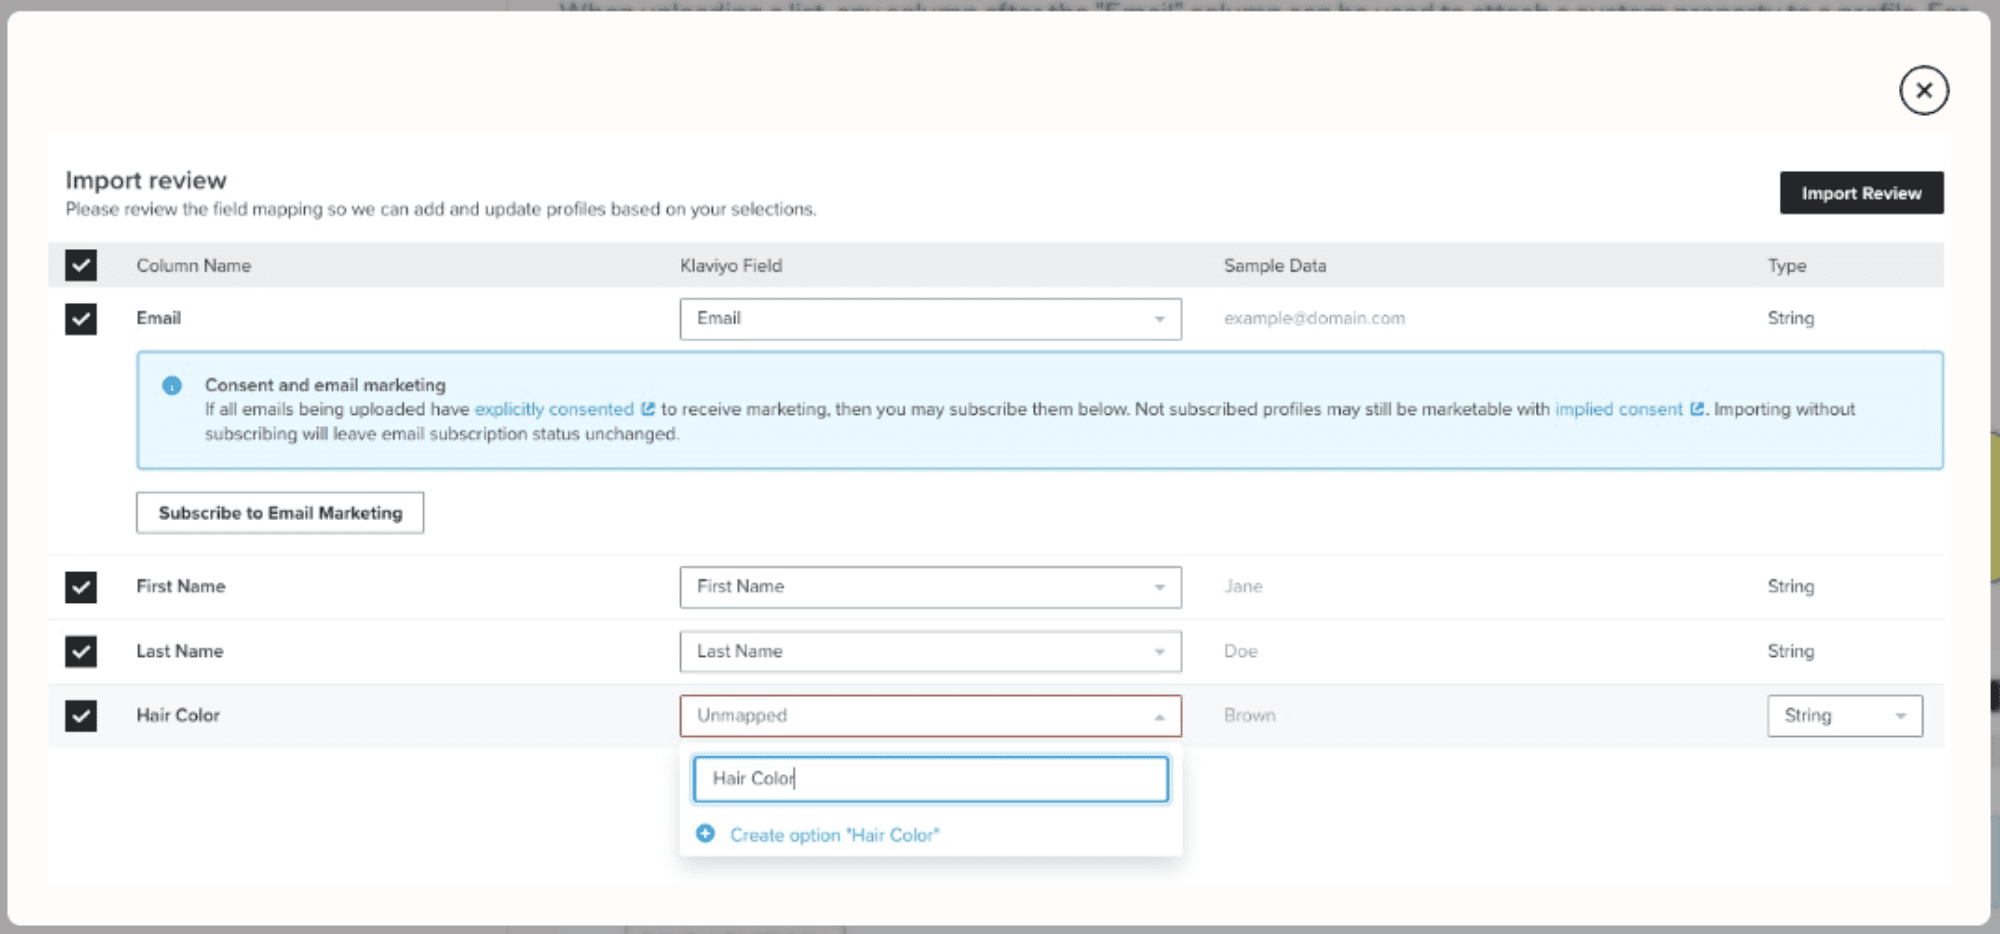This screenshot has height=934, width=2000.
Task: Click the First Name column name
Action: (x=181, y=586)
